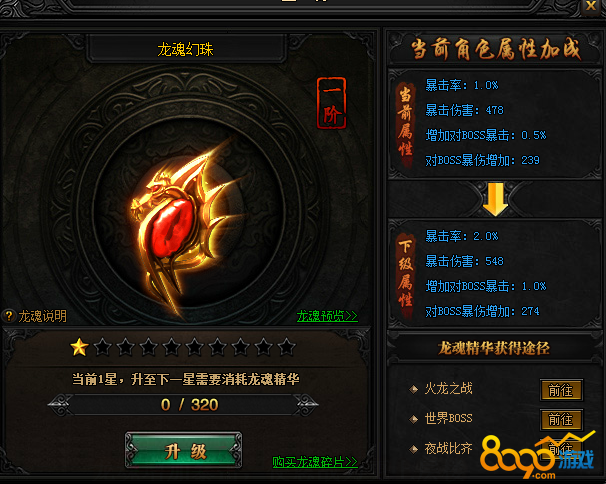Viewport: 606px width, 484px height.
Task: Go to 世界BOSS via 前往 button
Action: pos(561,419)
